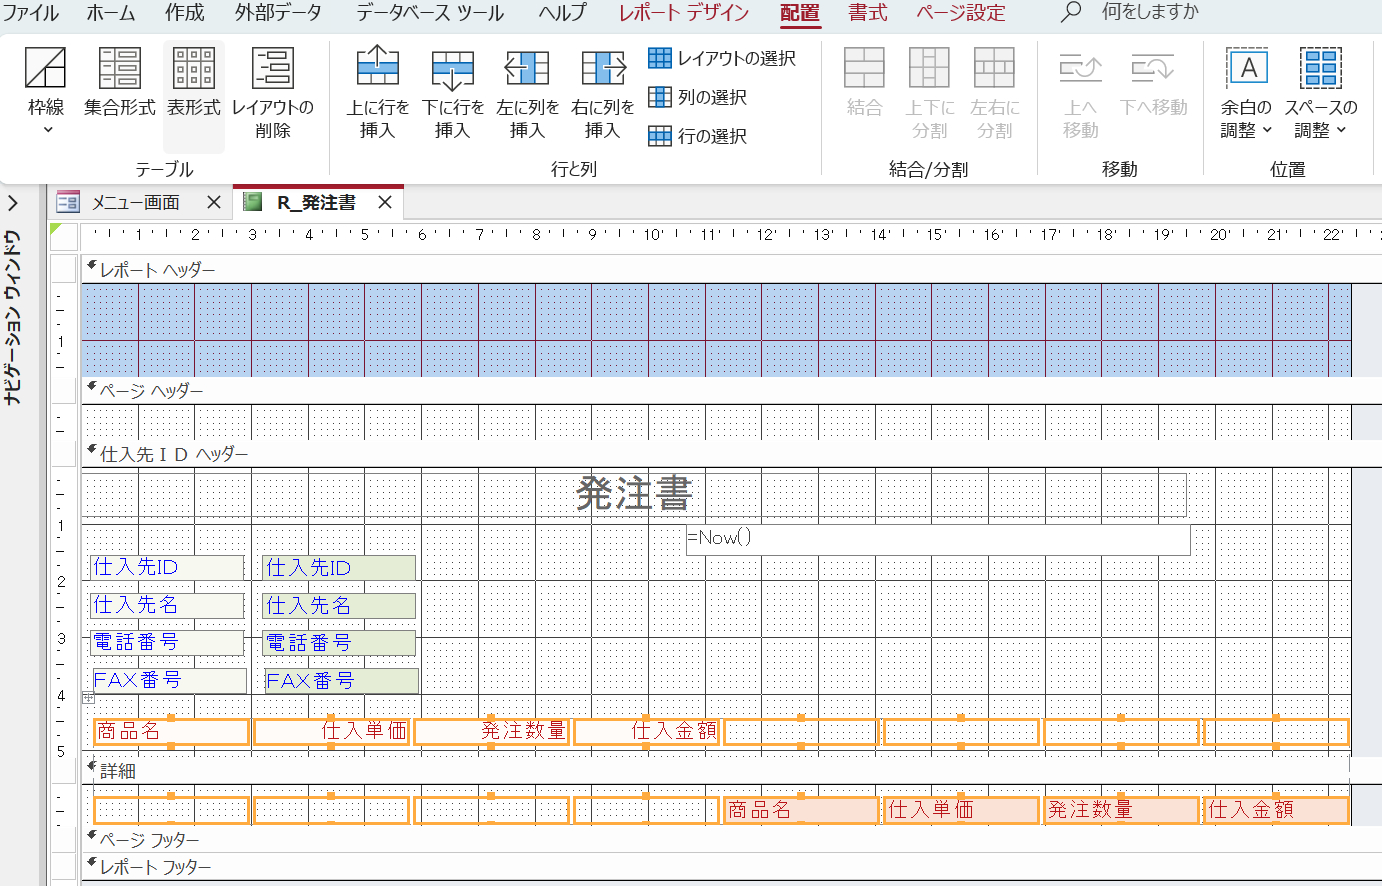Select 仕入金額 text box in 詳細
This screenshot has height=886, width=1382.
1276,810
